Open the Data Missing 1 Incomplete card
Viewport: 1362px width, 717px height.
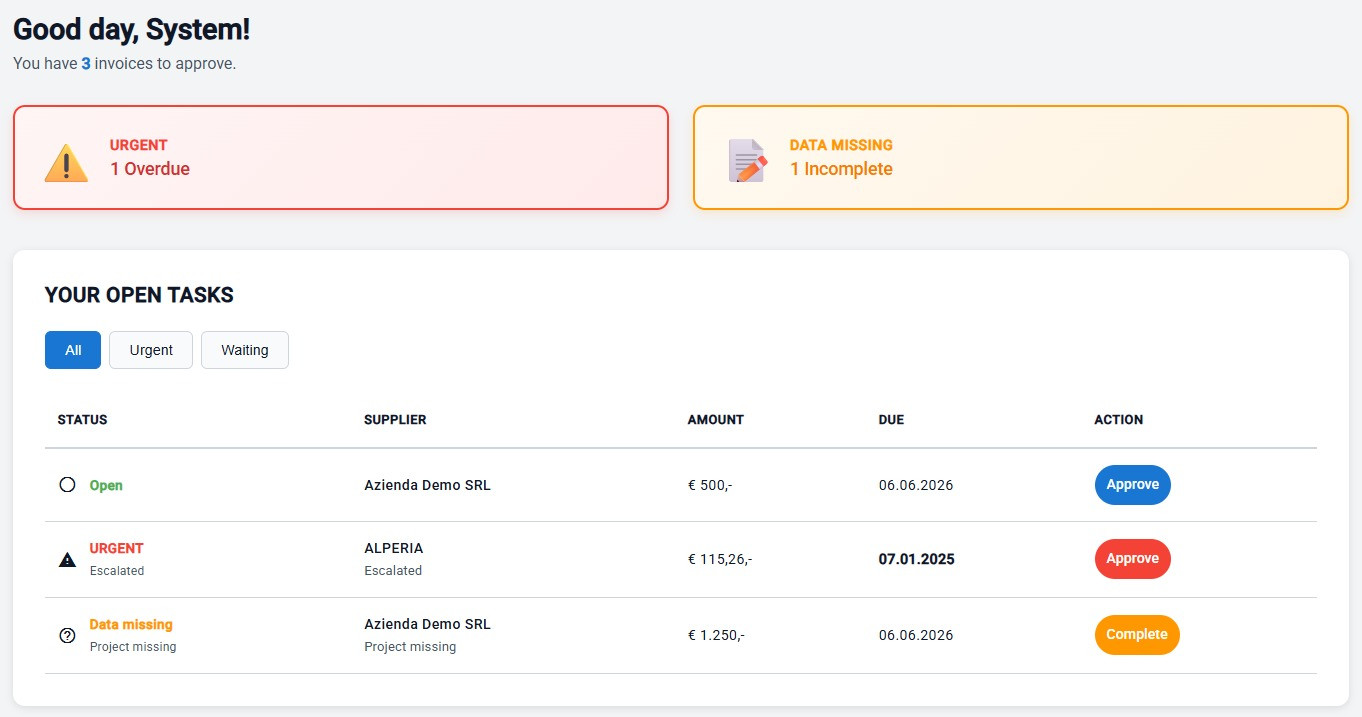(1021, 158)
